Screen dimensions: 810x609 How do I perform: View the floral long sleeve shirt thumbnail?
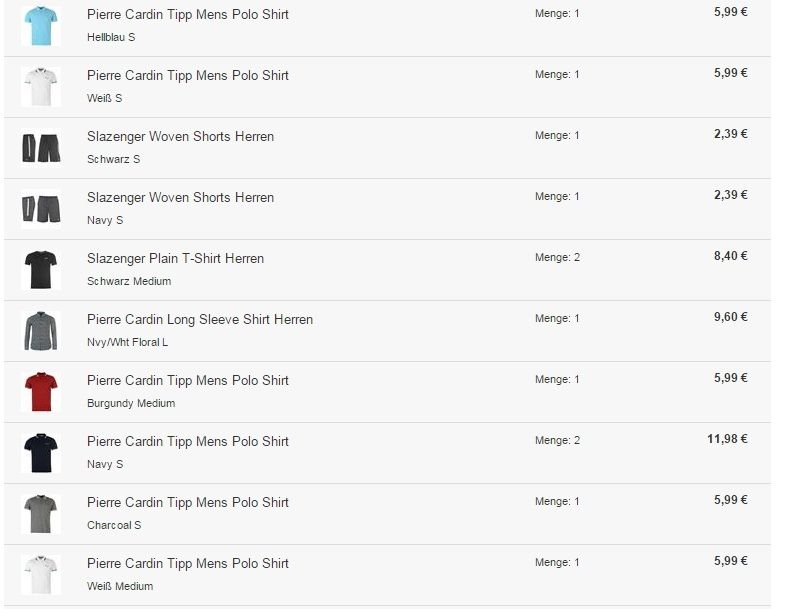[x=41, y=331]
